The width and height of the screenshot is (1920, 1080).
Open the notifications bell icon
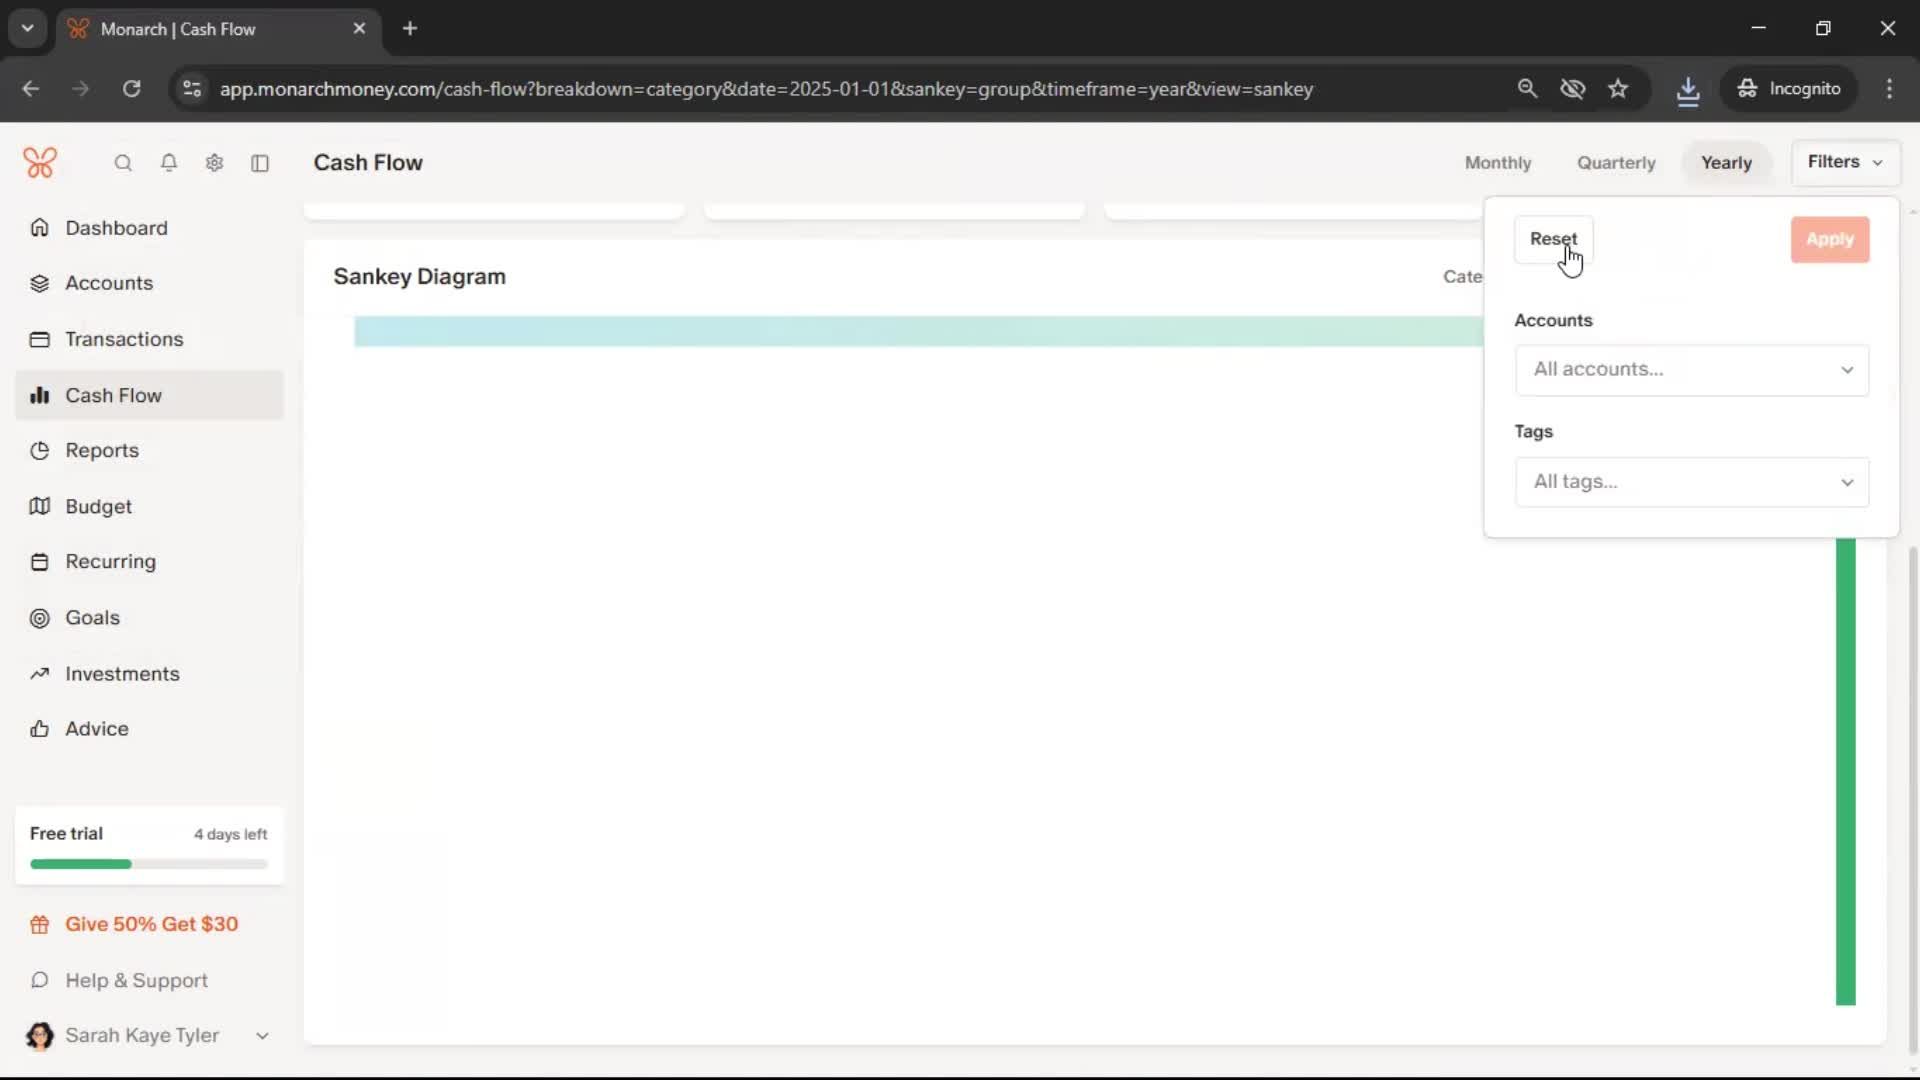pyautogui.click(x=169, y=163)
